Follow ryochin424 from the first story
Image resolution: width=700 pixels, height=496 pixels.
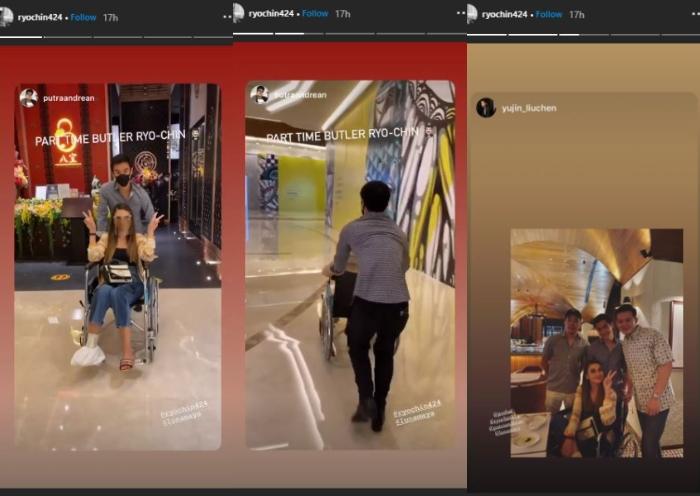click(83, 17)
